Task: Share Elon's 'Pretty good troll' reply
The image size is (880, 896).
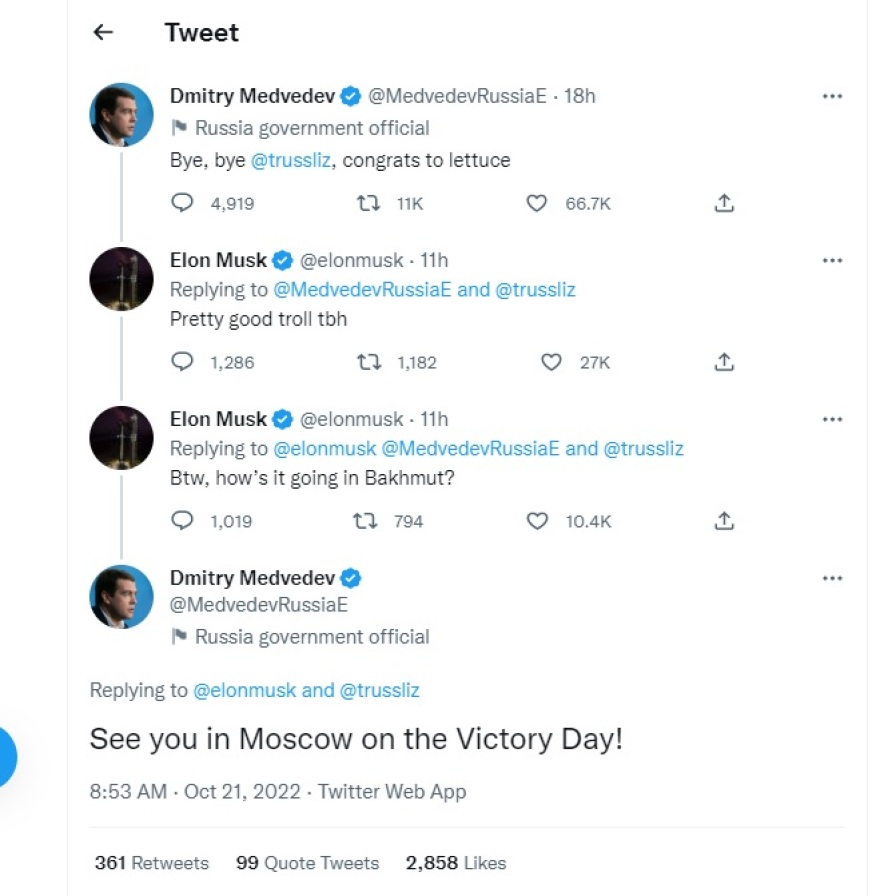Action: tap(724, 362)
